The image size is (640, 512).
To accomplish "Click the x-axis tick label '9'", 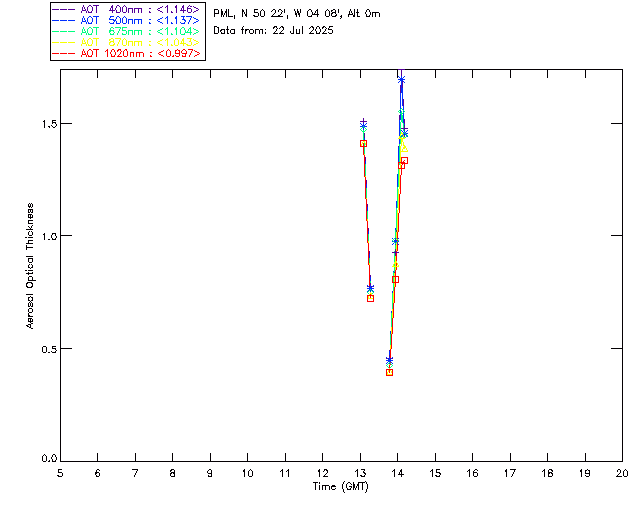I will [210, 473].
